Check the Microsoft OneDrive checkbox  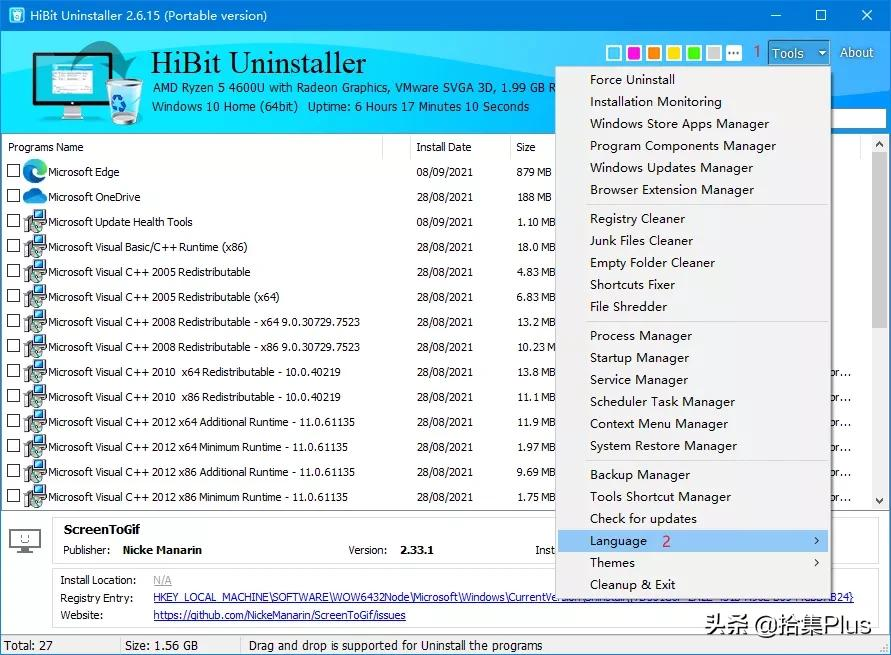point(13,195)
